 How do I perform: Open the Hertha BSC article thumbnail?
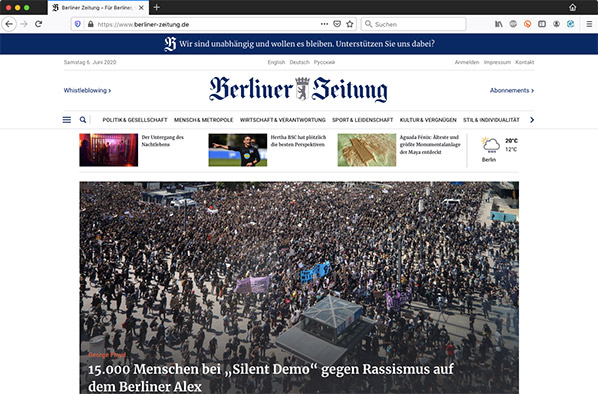[x=238, y=150]
